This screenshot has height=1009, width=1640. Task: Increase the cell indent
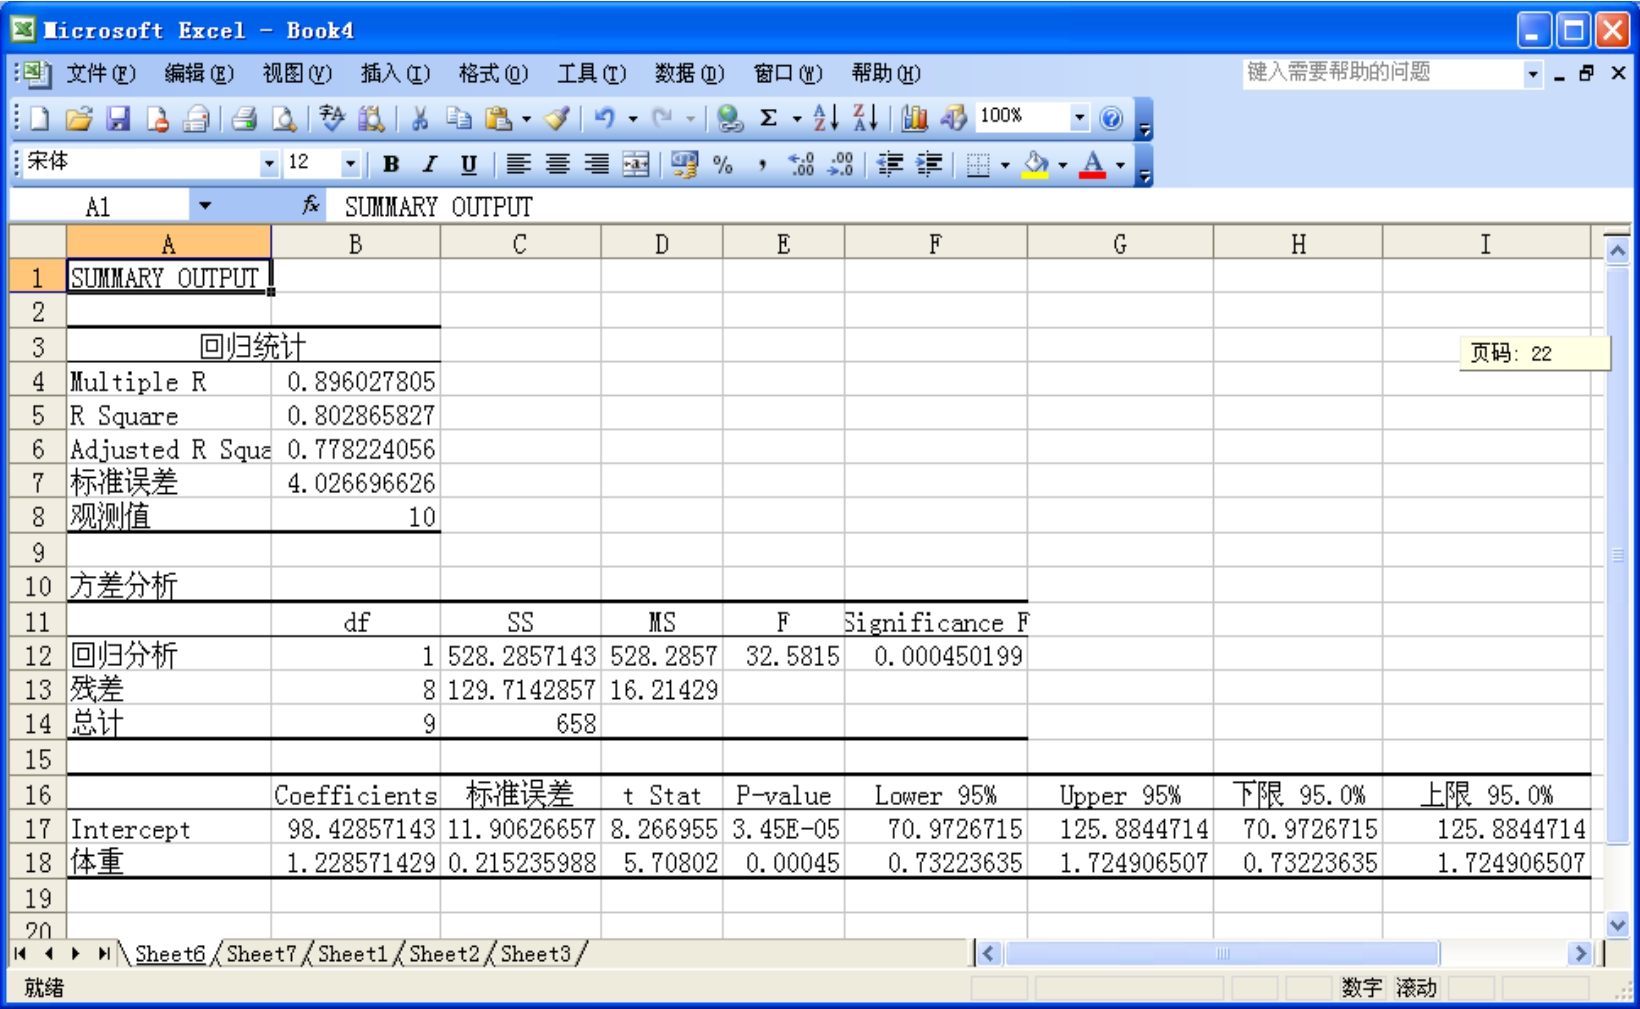(x=929, y=164)
